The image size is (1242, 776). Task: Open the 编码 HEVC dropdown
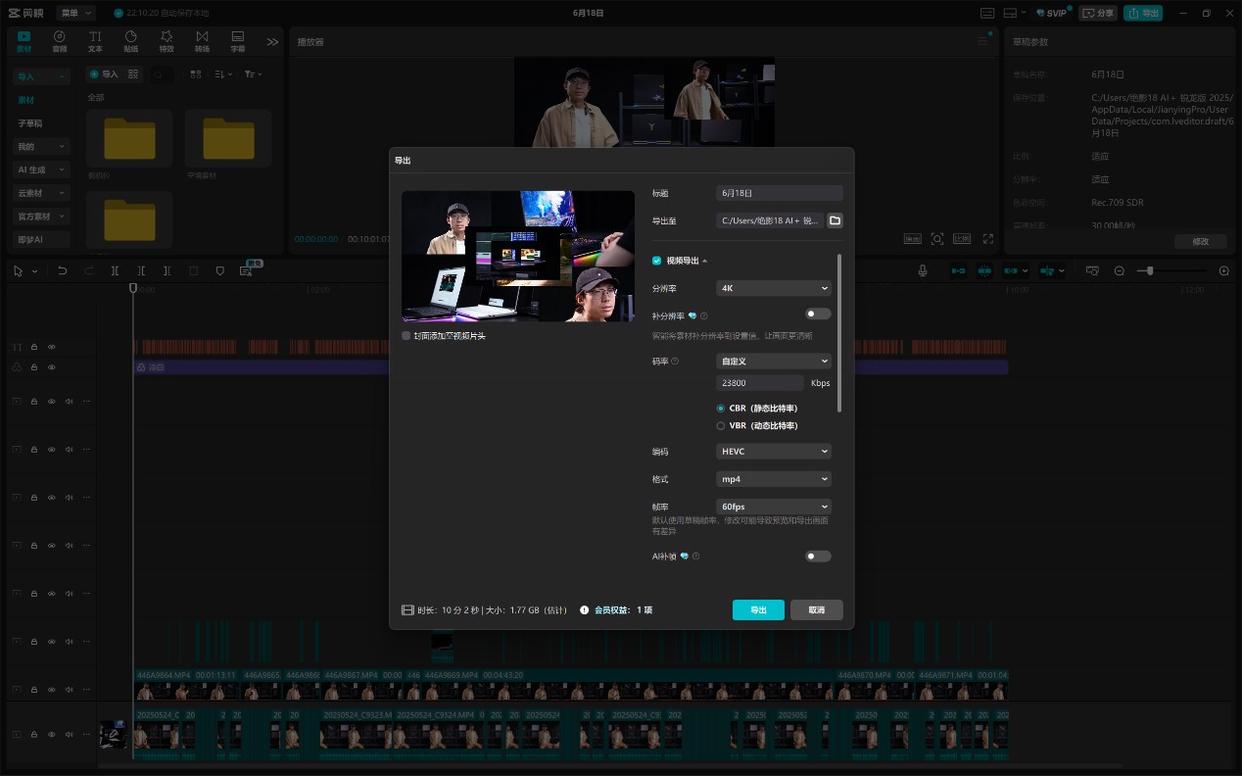pos(773,451)
